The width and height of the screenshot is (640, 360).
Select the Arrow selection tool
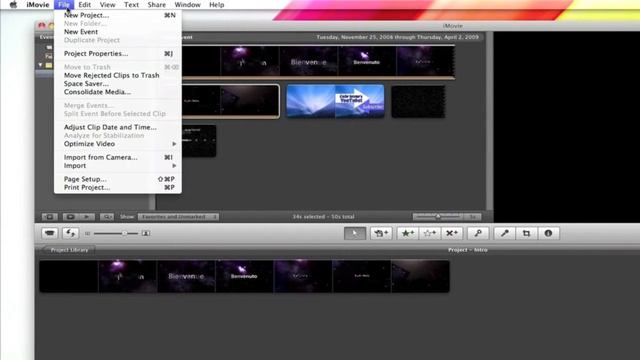tap(355, 233)
